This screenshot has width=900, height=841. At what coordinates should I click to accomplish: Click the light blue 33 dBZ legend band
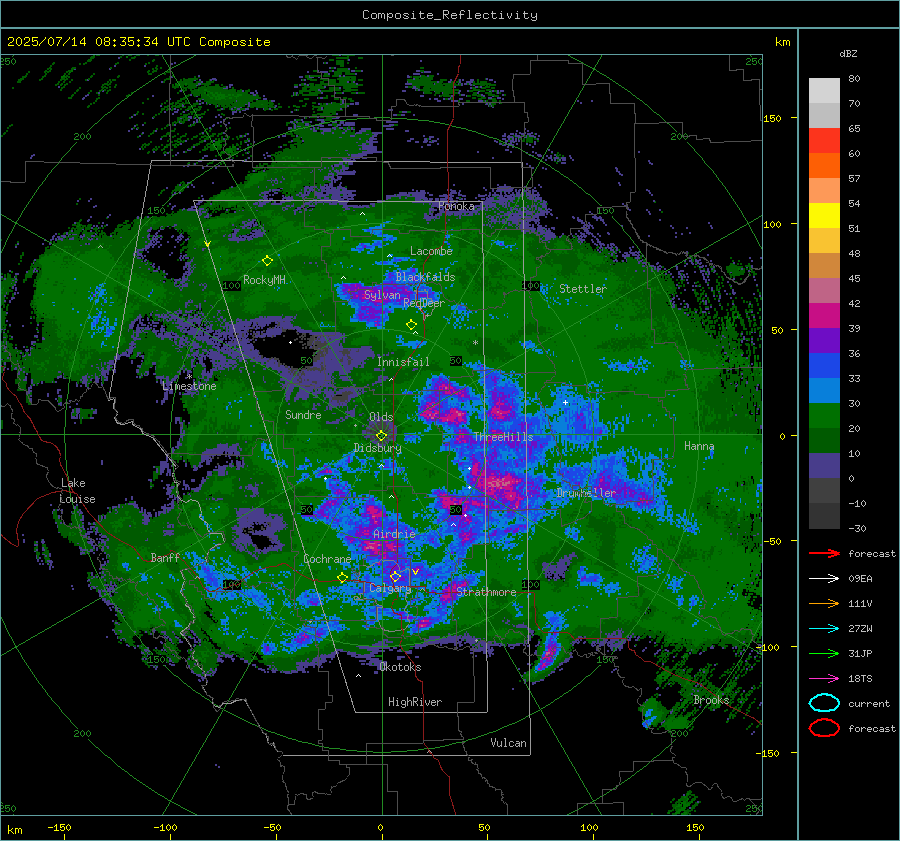pos(824,390)
